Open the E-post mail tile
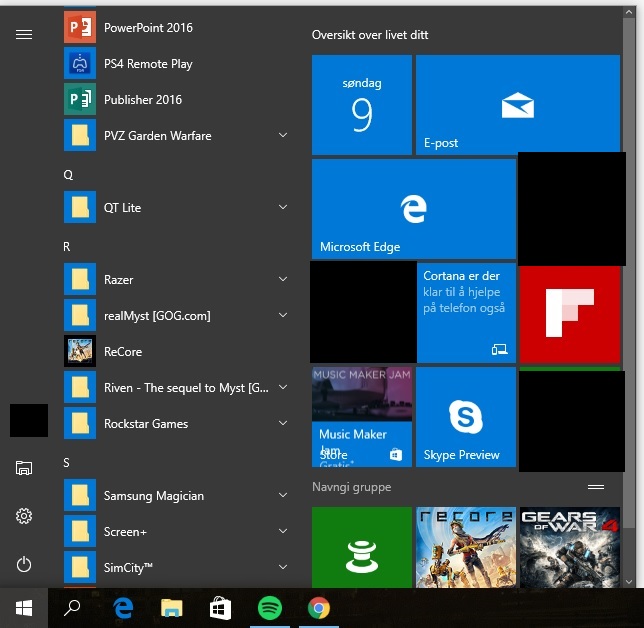This screenshot has width=644, height=628. coord(518,105)
